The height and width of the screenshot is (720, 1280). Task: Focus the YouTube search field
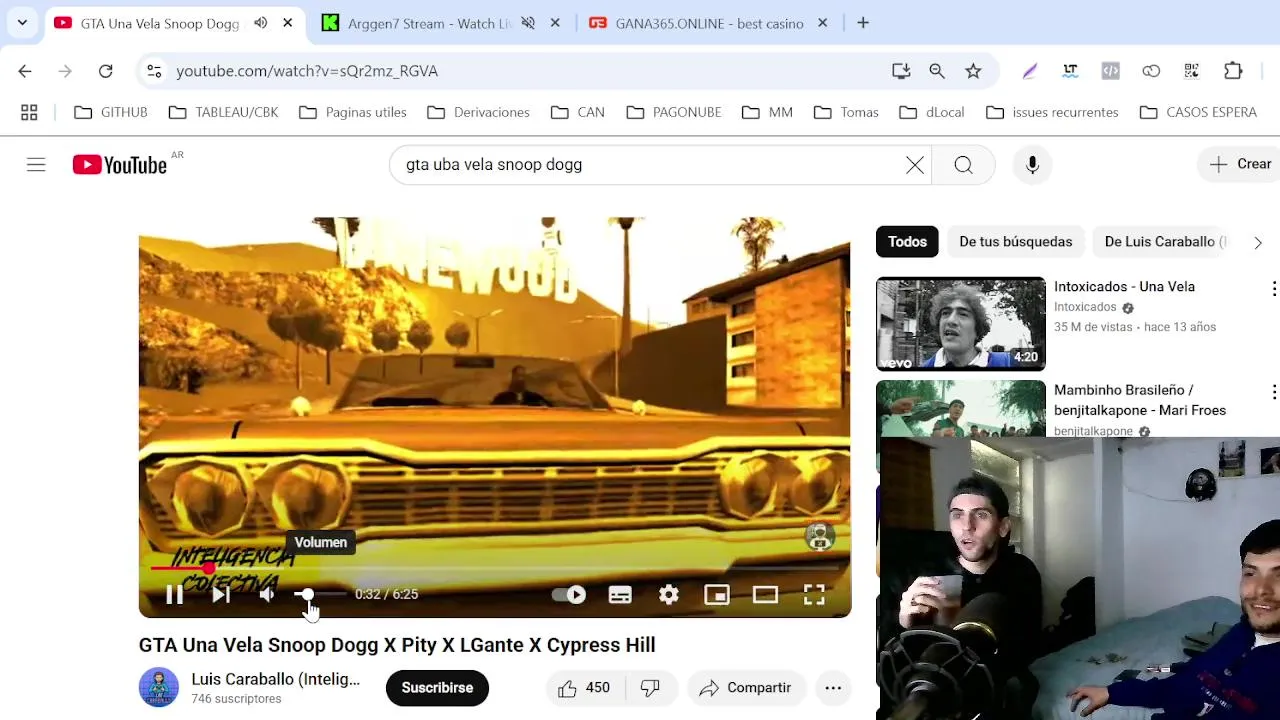tap(650, 165)
